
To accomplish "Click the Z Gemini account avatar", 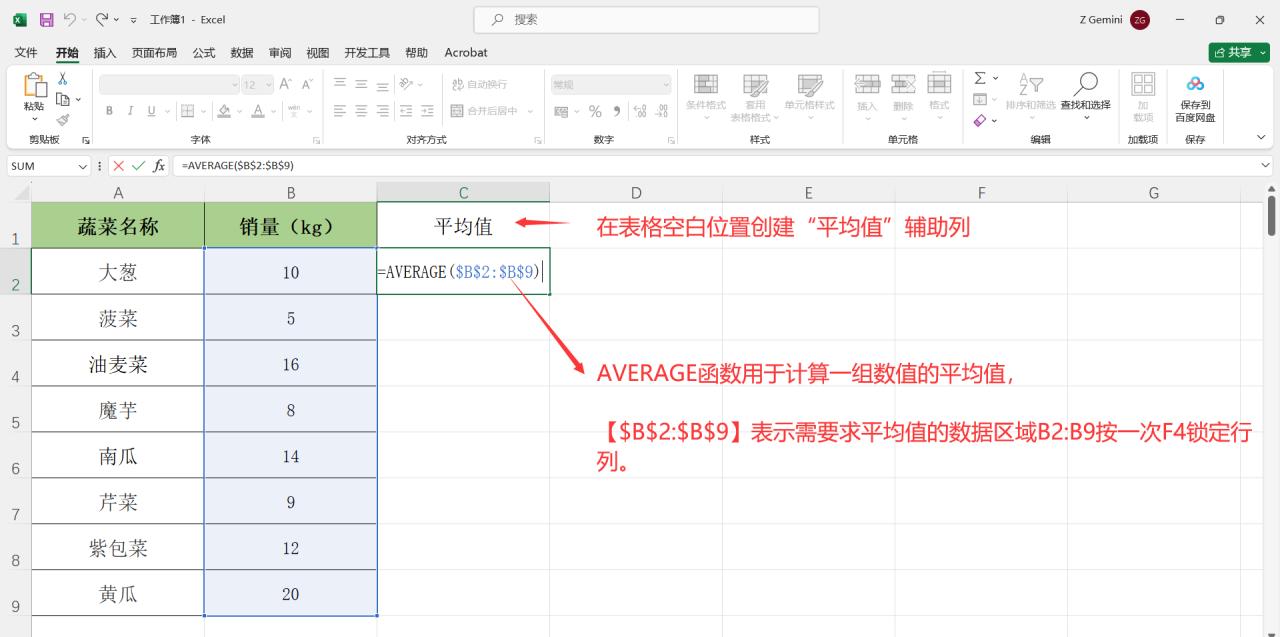I will point(1140,20).
